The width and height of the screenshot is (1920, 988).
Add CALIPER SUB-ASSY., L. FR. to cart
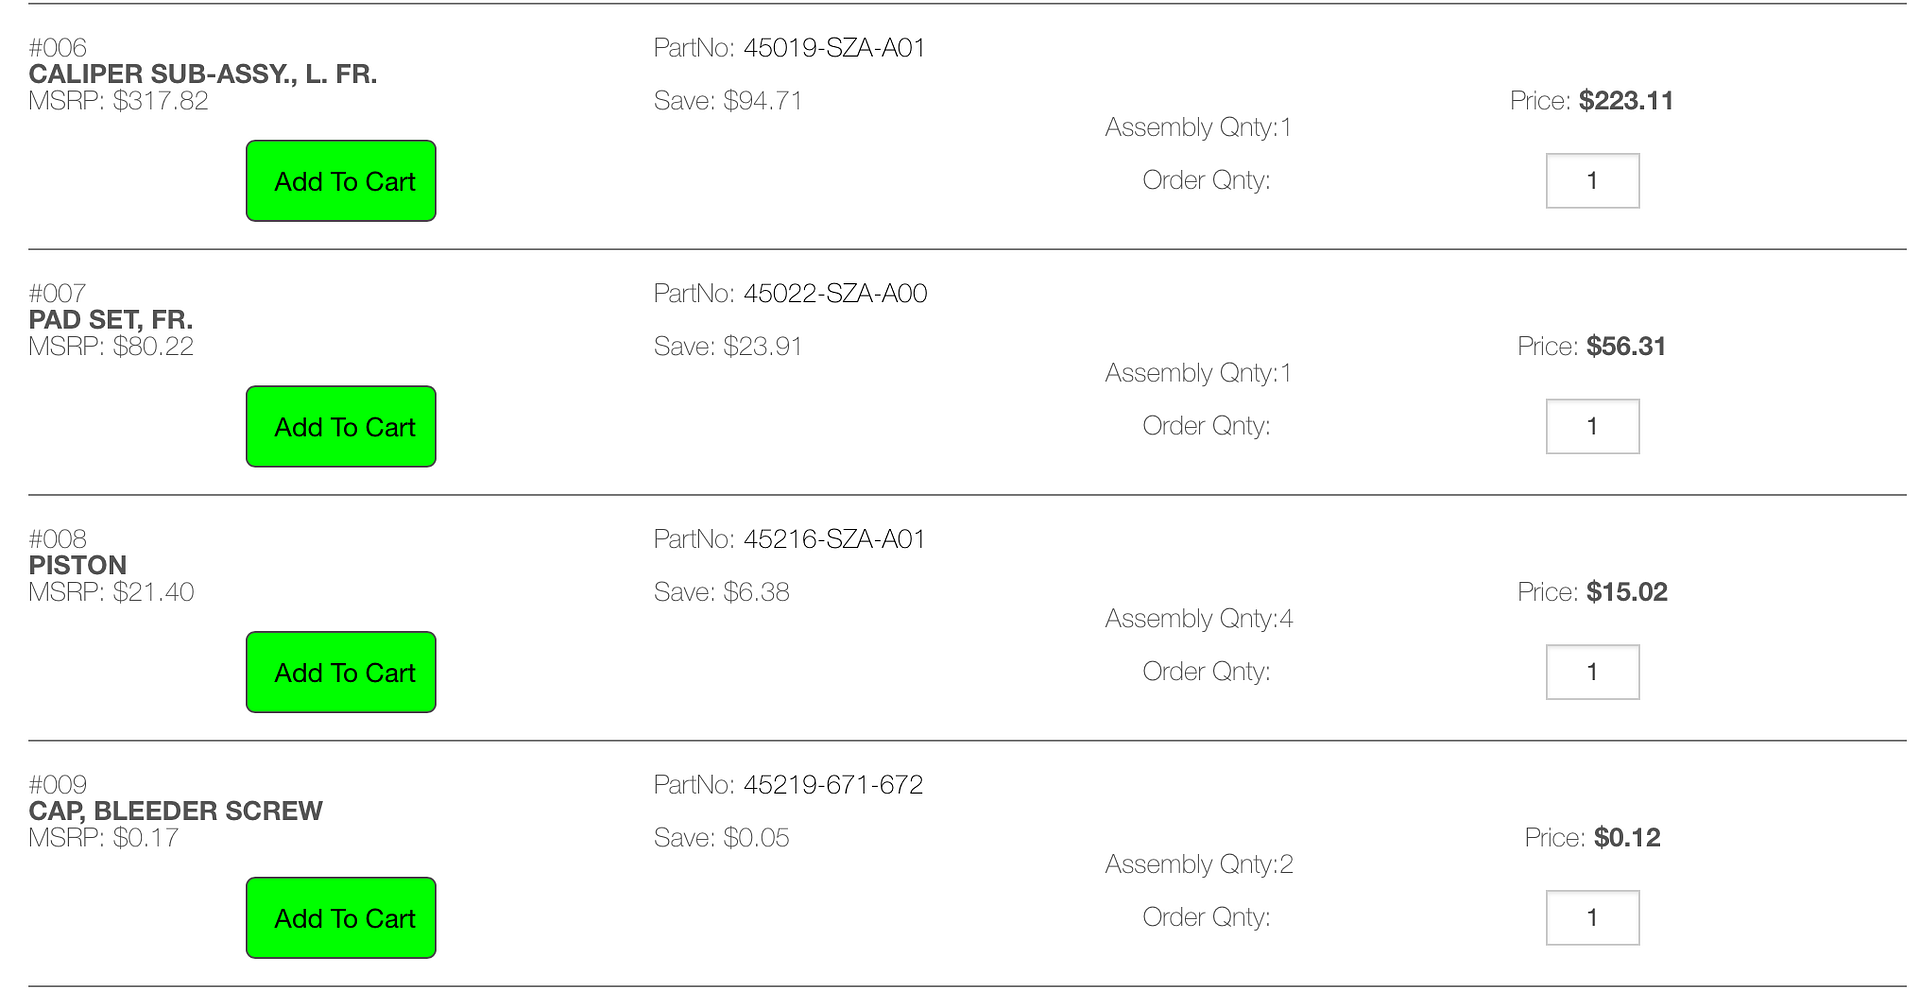click(x=341, y=181)
